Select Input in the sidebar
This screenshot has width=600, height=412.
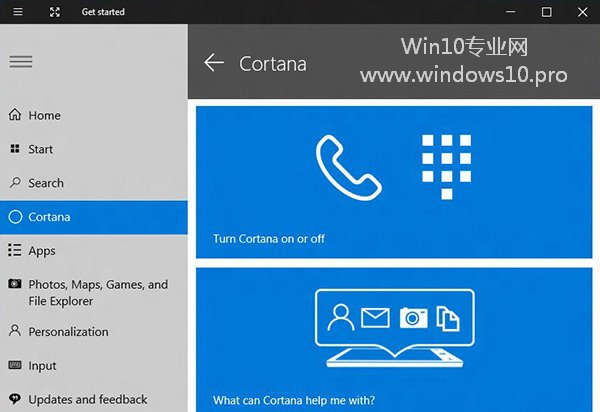click(x=94, y=366)
